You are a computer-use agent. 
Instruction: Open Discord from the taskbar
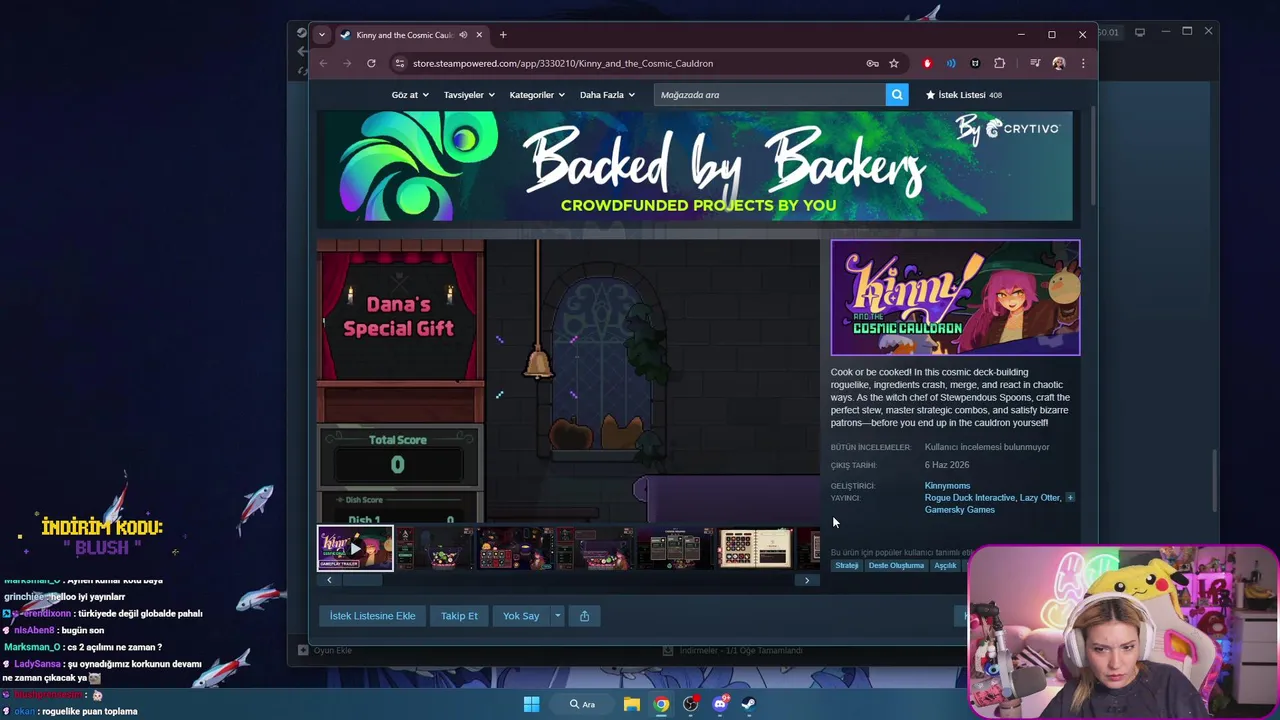click(720, 704)
